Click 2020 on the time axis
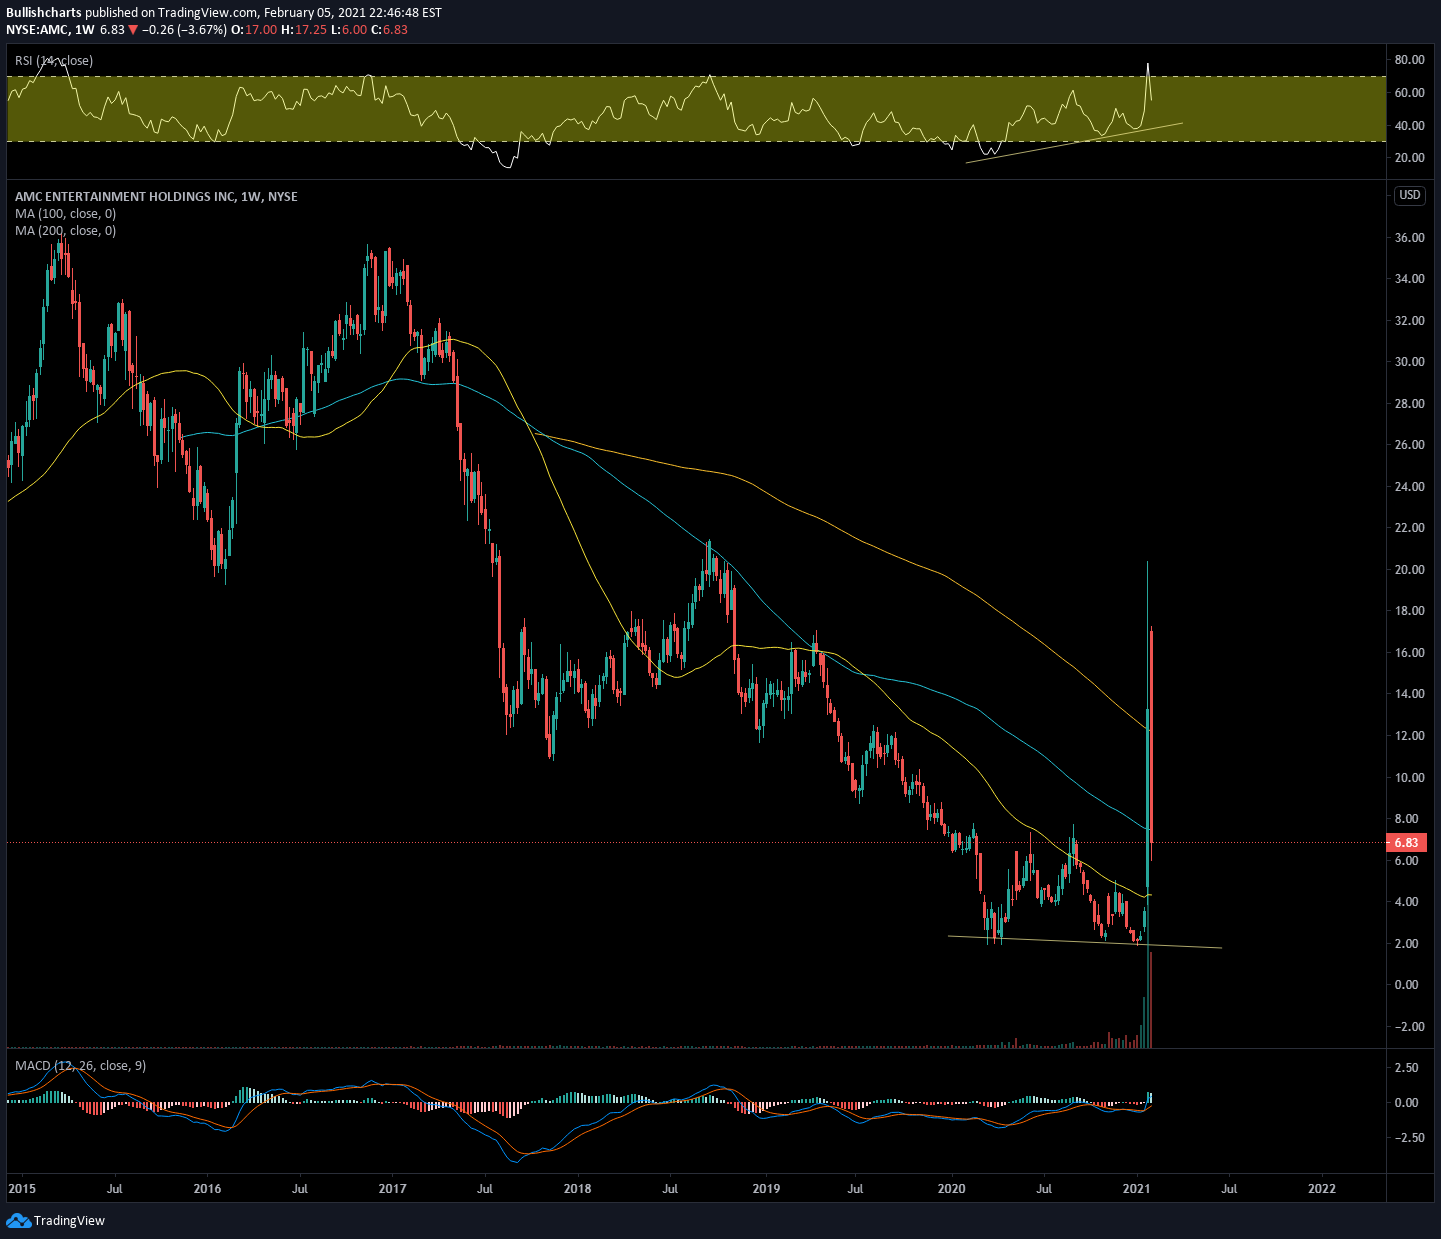 [952, 1189]
